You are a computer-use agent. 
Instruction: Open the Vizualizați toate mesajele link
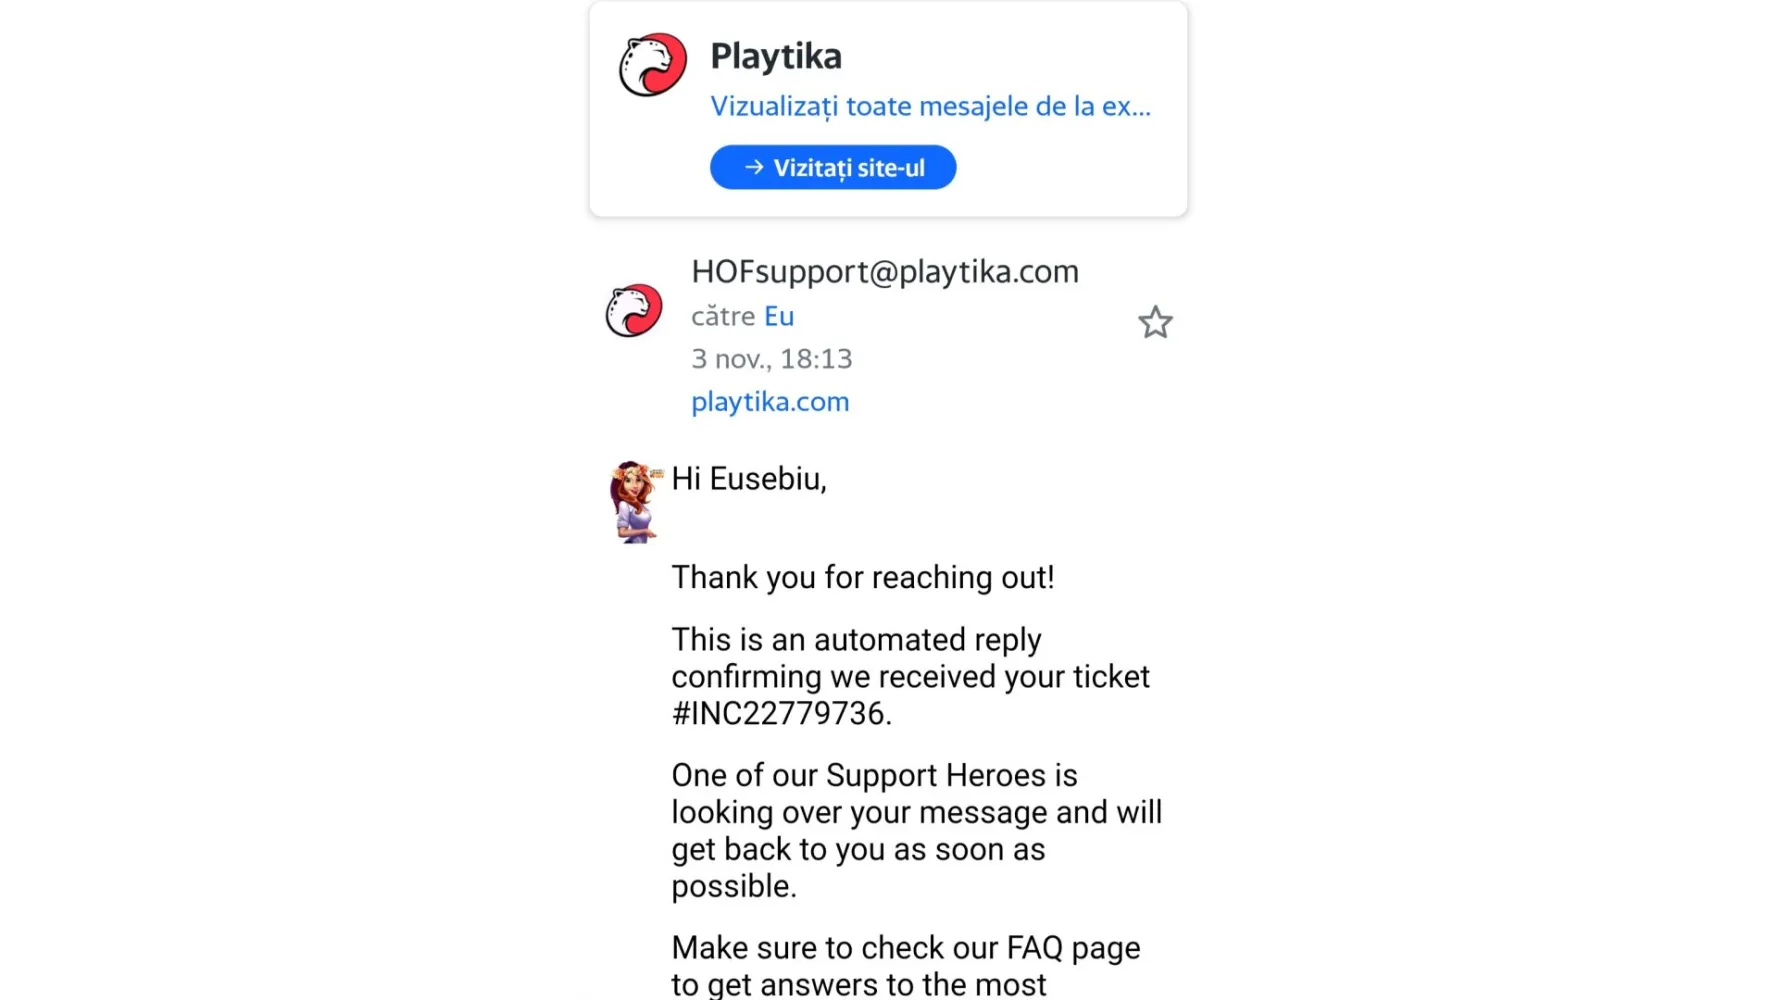(930, 106)
